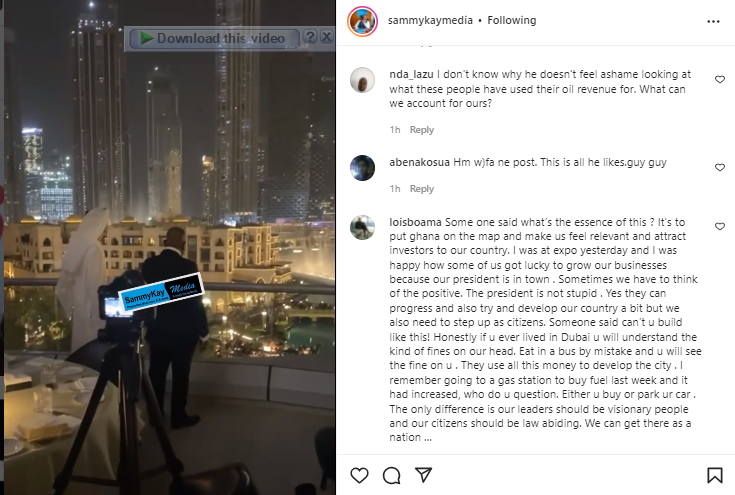Like nda_lazu's comment
The width and height of the screenshot is (735, 495).
tap(720, 80)
